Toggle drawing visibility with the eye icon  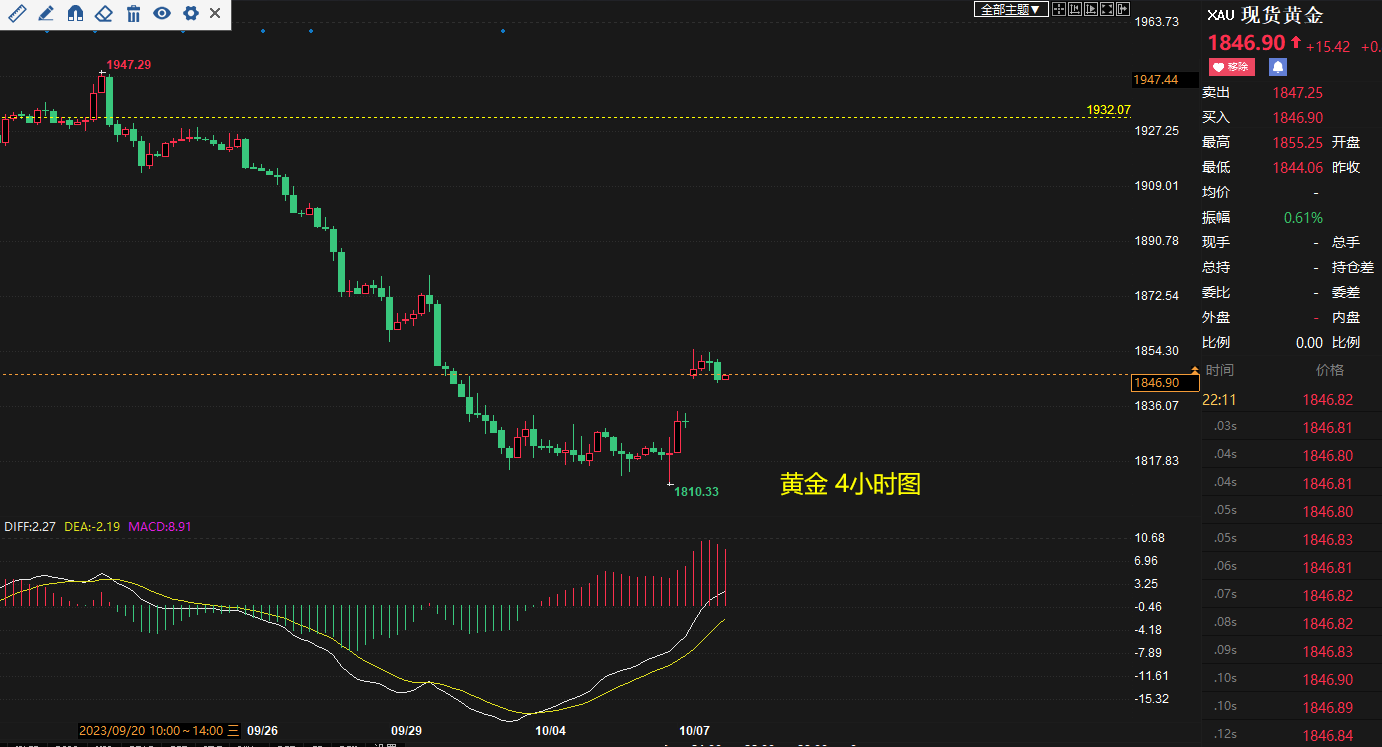pos(162,13)
